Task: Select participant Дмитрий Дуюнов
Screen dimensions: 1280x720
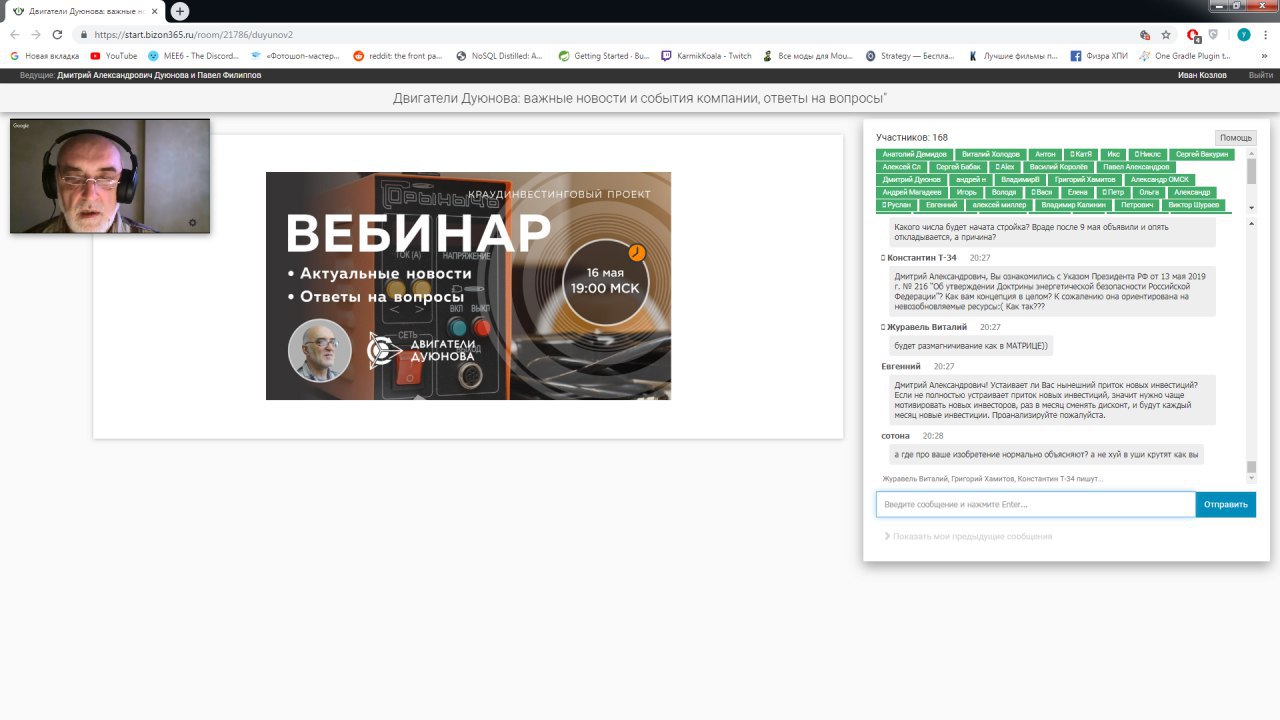Action: [x=911, y=179]
